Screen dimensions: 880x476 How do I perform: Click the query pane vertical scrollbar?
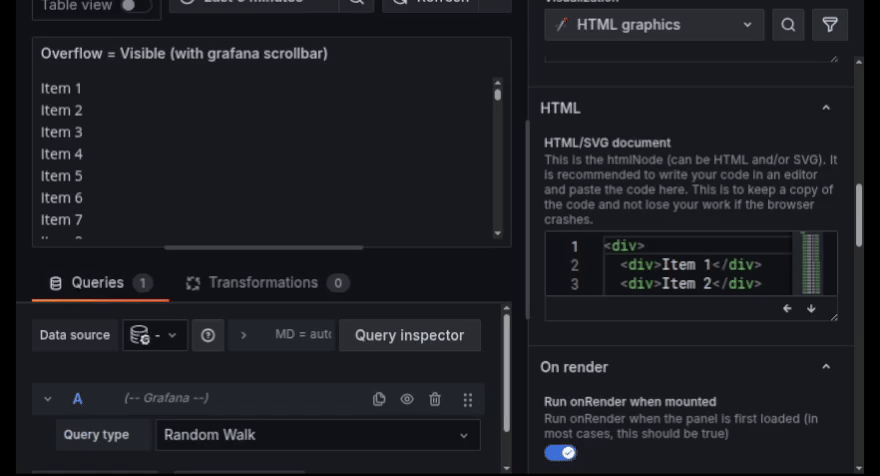506,373
